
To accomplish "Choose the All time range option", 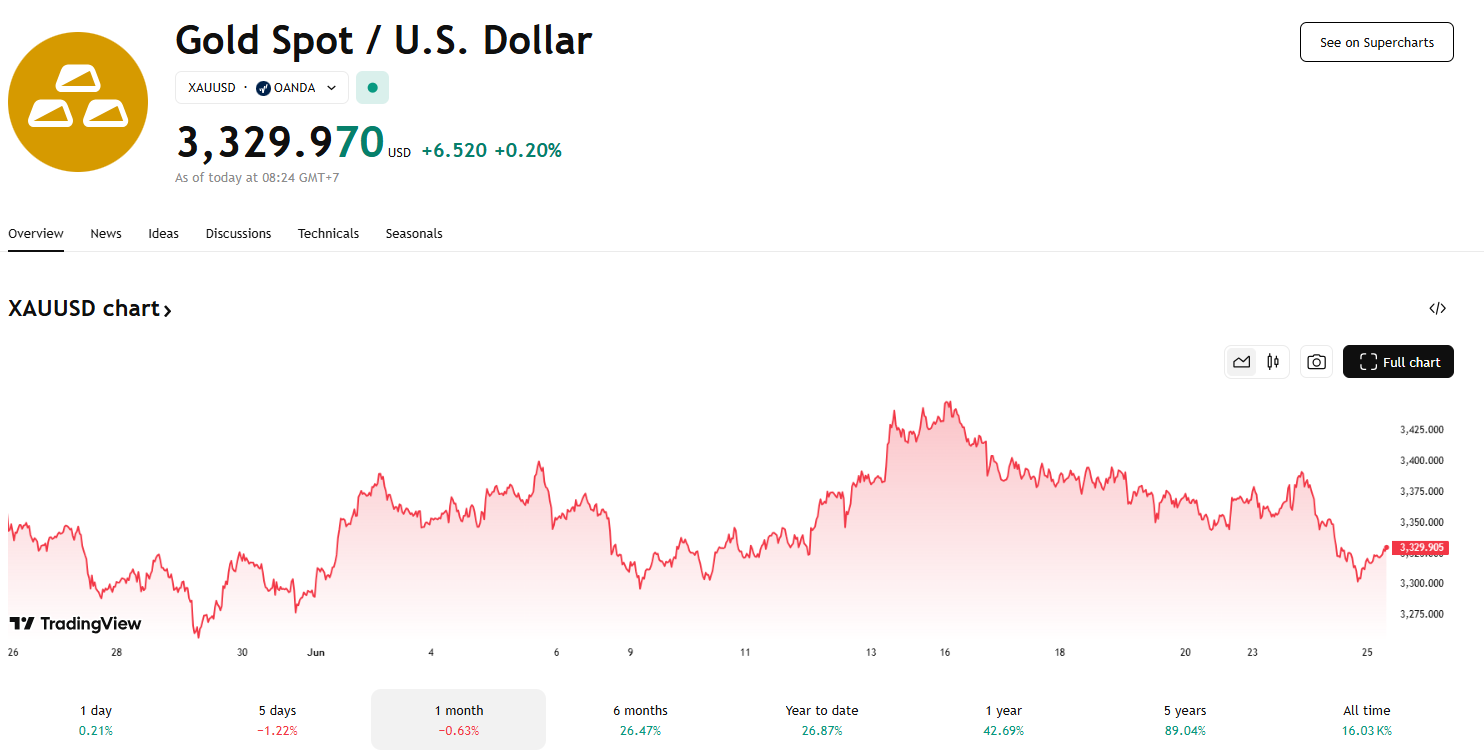I will [1366, 720].
